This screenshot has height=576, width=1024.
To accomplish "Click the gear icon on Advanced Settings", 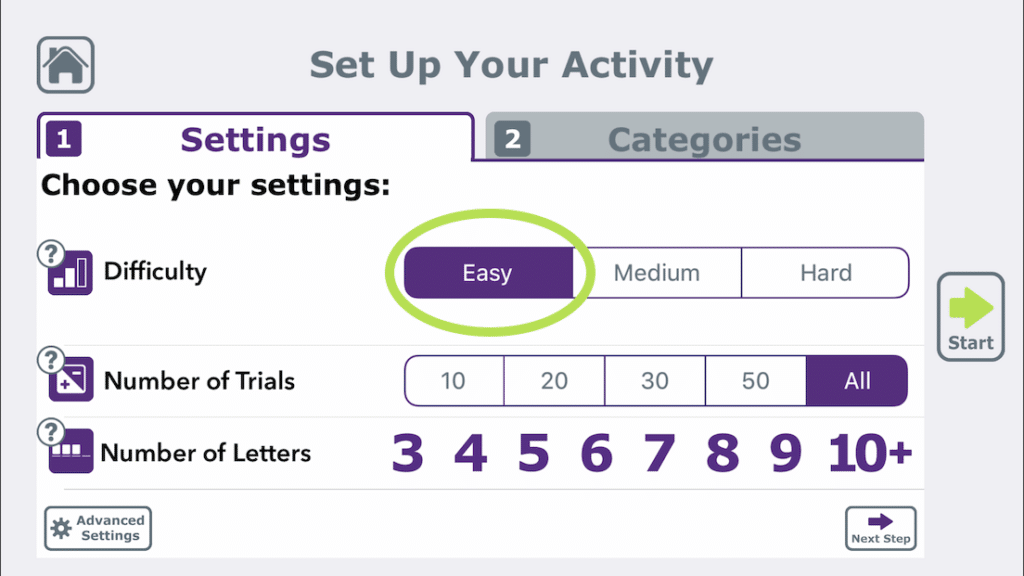I will [63, 528].
